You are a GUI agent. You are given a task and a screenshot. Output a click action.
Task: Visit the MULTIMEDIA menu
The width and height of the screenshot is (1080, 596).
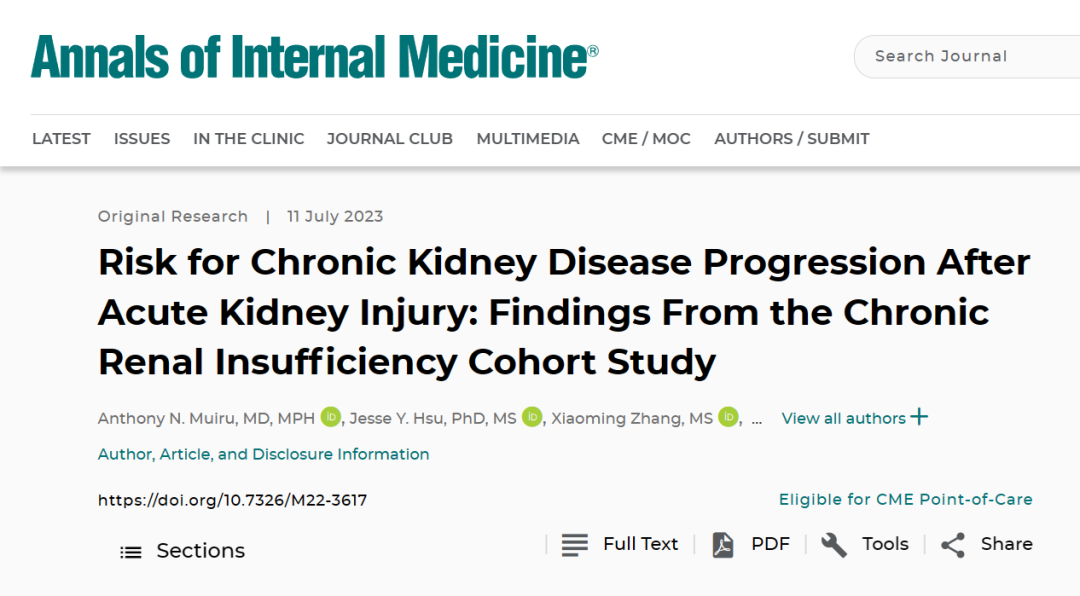528,138
